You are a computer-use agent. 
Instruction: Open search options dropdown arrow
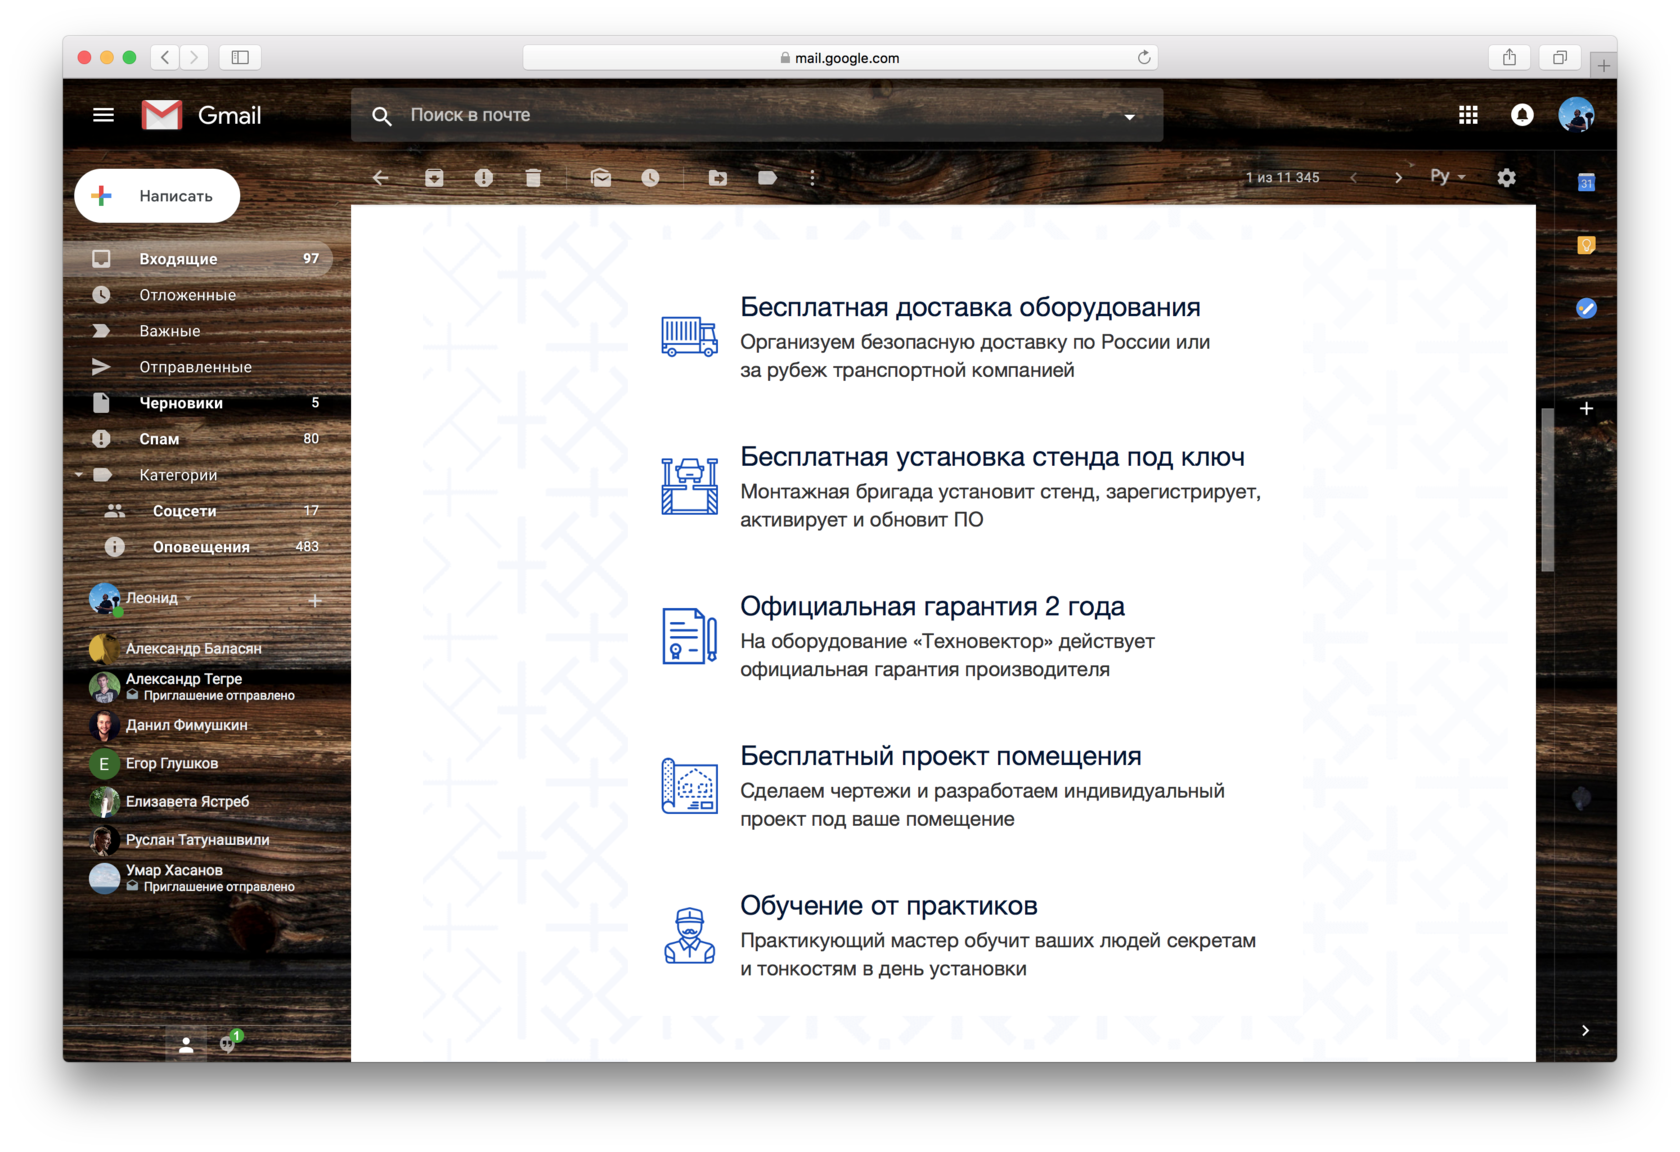[1130, 117]
